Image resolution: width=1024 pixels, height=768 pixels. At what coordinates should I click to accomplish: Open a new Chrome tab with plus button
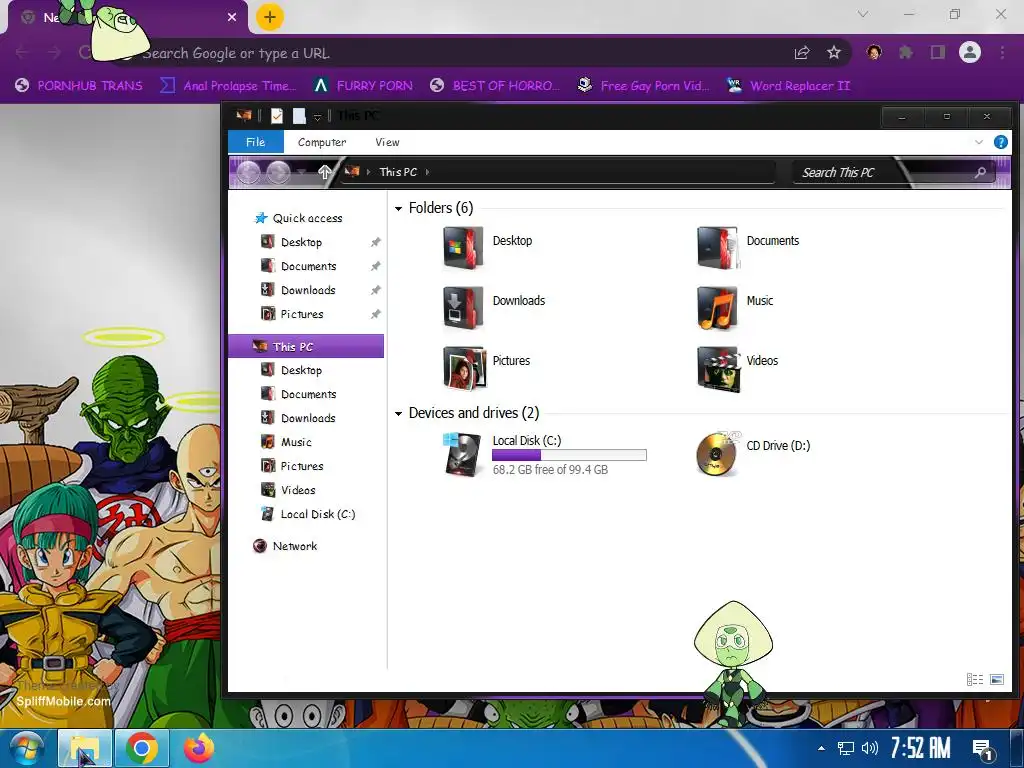pos(270,17)
